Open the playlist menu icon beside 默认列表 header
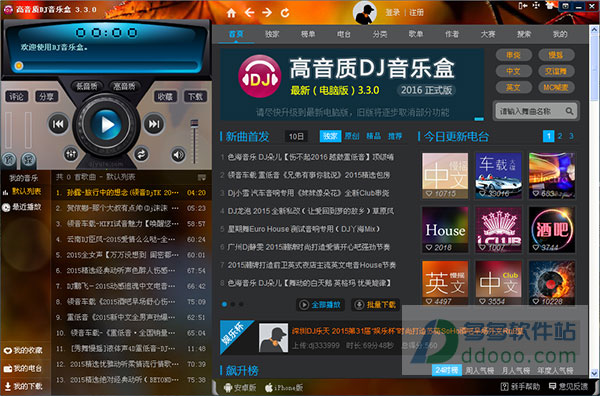Viewport: 600px width, 396px height. [202, 177]
